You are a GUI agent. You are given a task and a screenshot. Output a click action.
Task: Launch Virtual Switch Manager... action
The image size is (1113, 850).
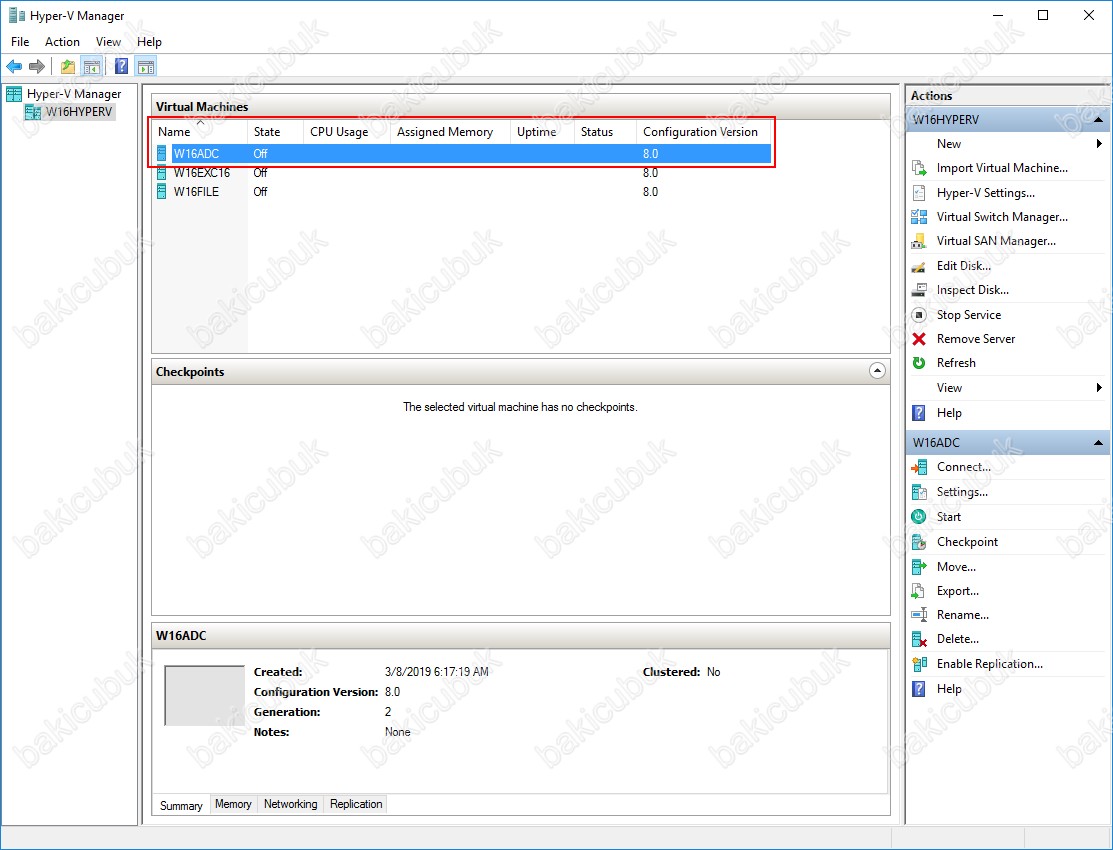(1002, 217)
